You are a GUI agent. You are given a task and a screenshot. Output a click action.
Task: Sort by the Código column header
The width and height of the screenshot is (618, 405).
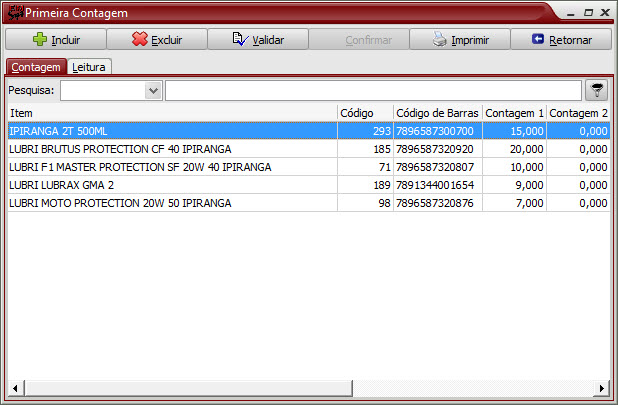click(365, 113)
